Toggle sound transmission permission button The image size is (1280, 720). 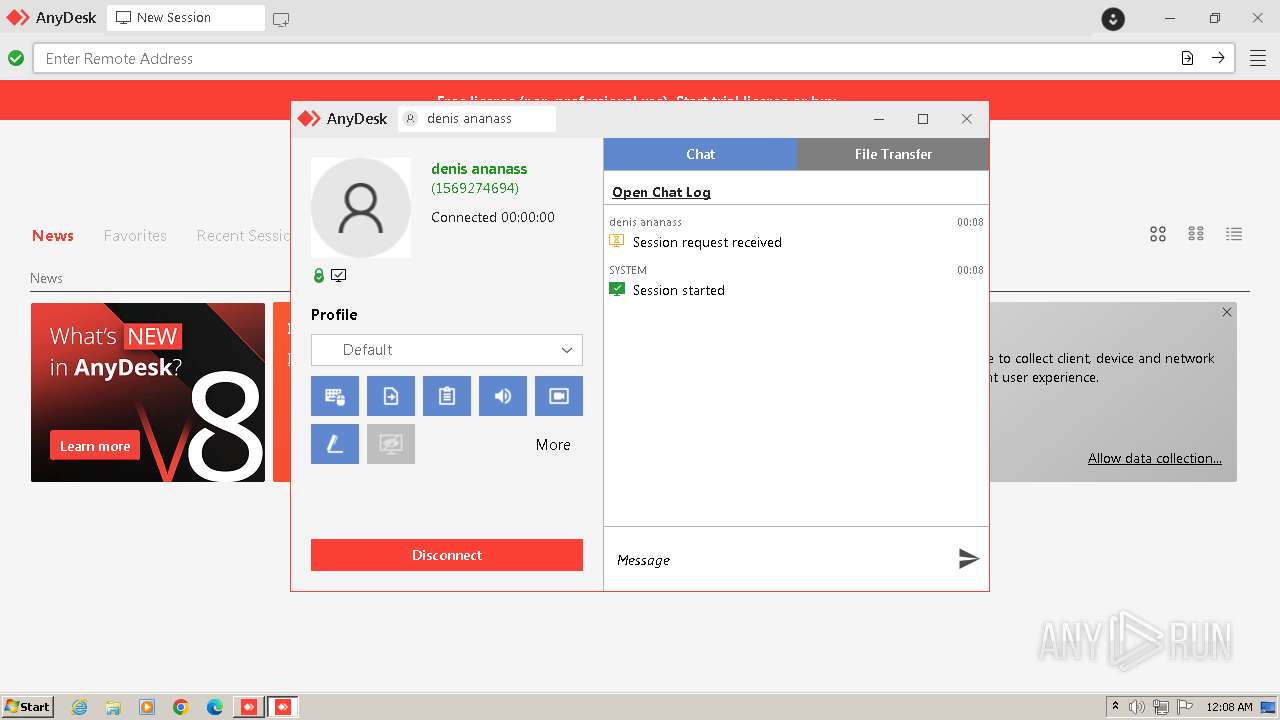click(503, 396)
